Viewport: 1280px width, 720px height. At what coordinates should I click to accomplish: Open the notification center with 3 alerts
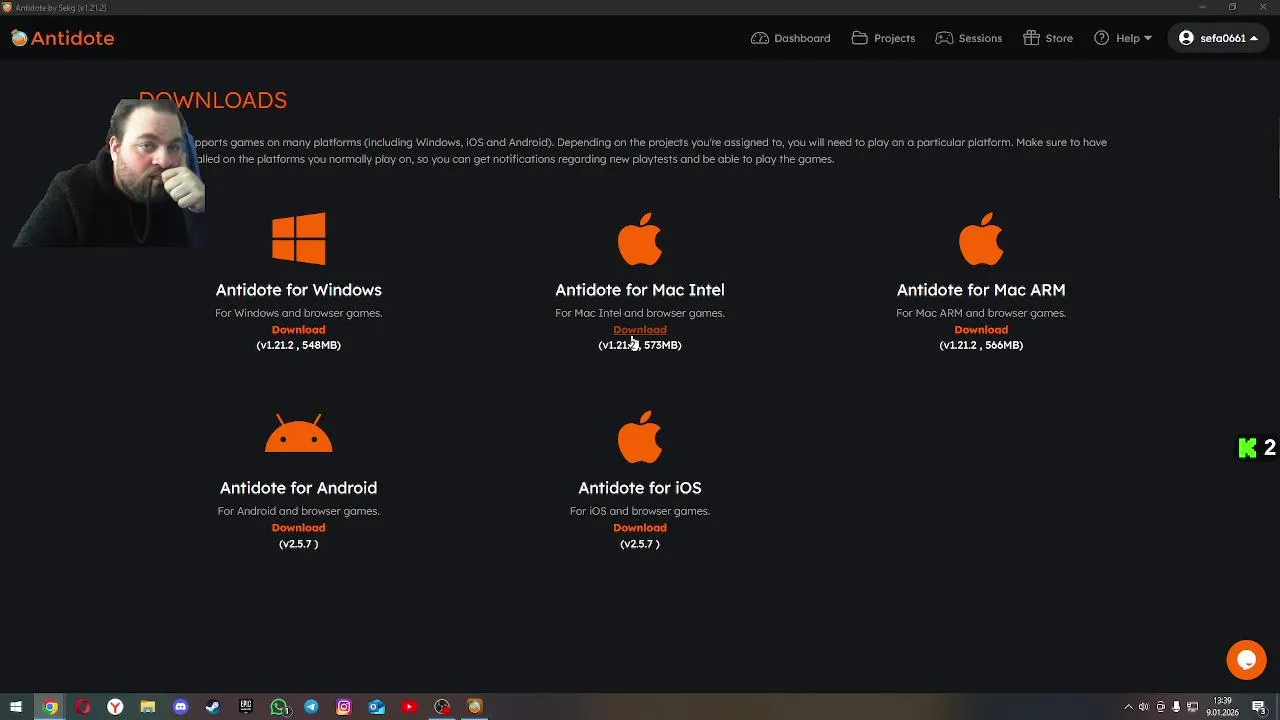1260,707
